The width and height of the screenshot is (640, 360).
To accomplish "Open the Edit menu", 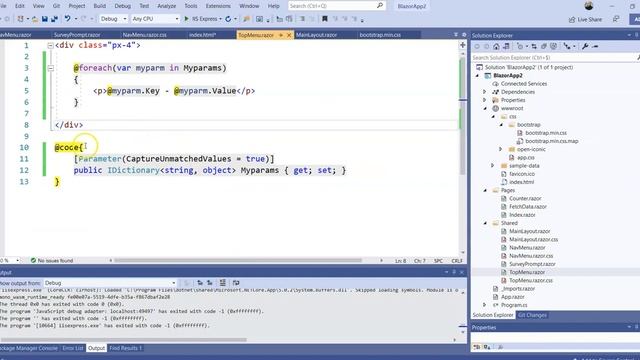I will click(x=20, y=6).
